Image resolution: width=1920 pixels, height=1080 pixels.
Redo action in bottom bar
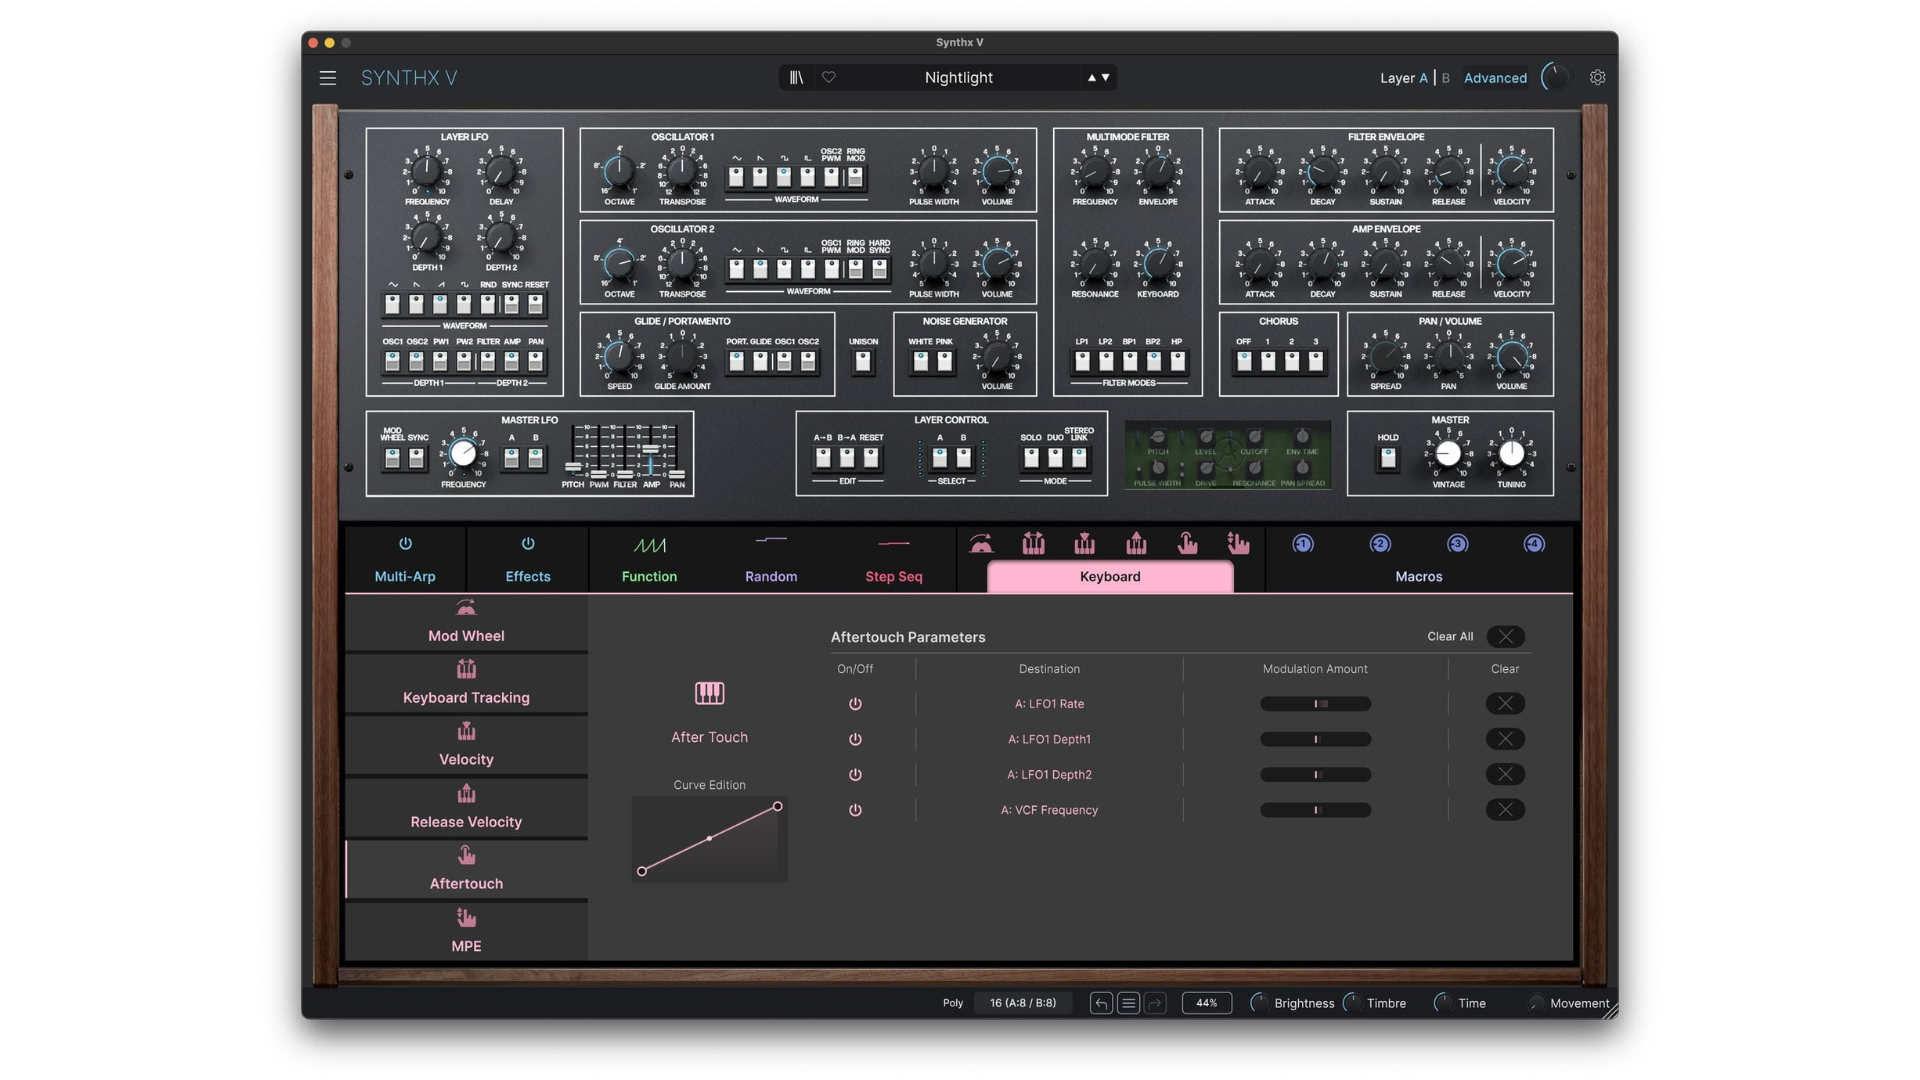(1155, 1003)
